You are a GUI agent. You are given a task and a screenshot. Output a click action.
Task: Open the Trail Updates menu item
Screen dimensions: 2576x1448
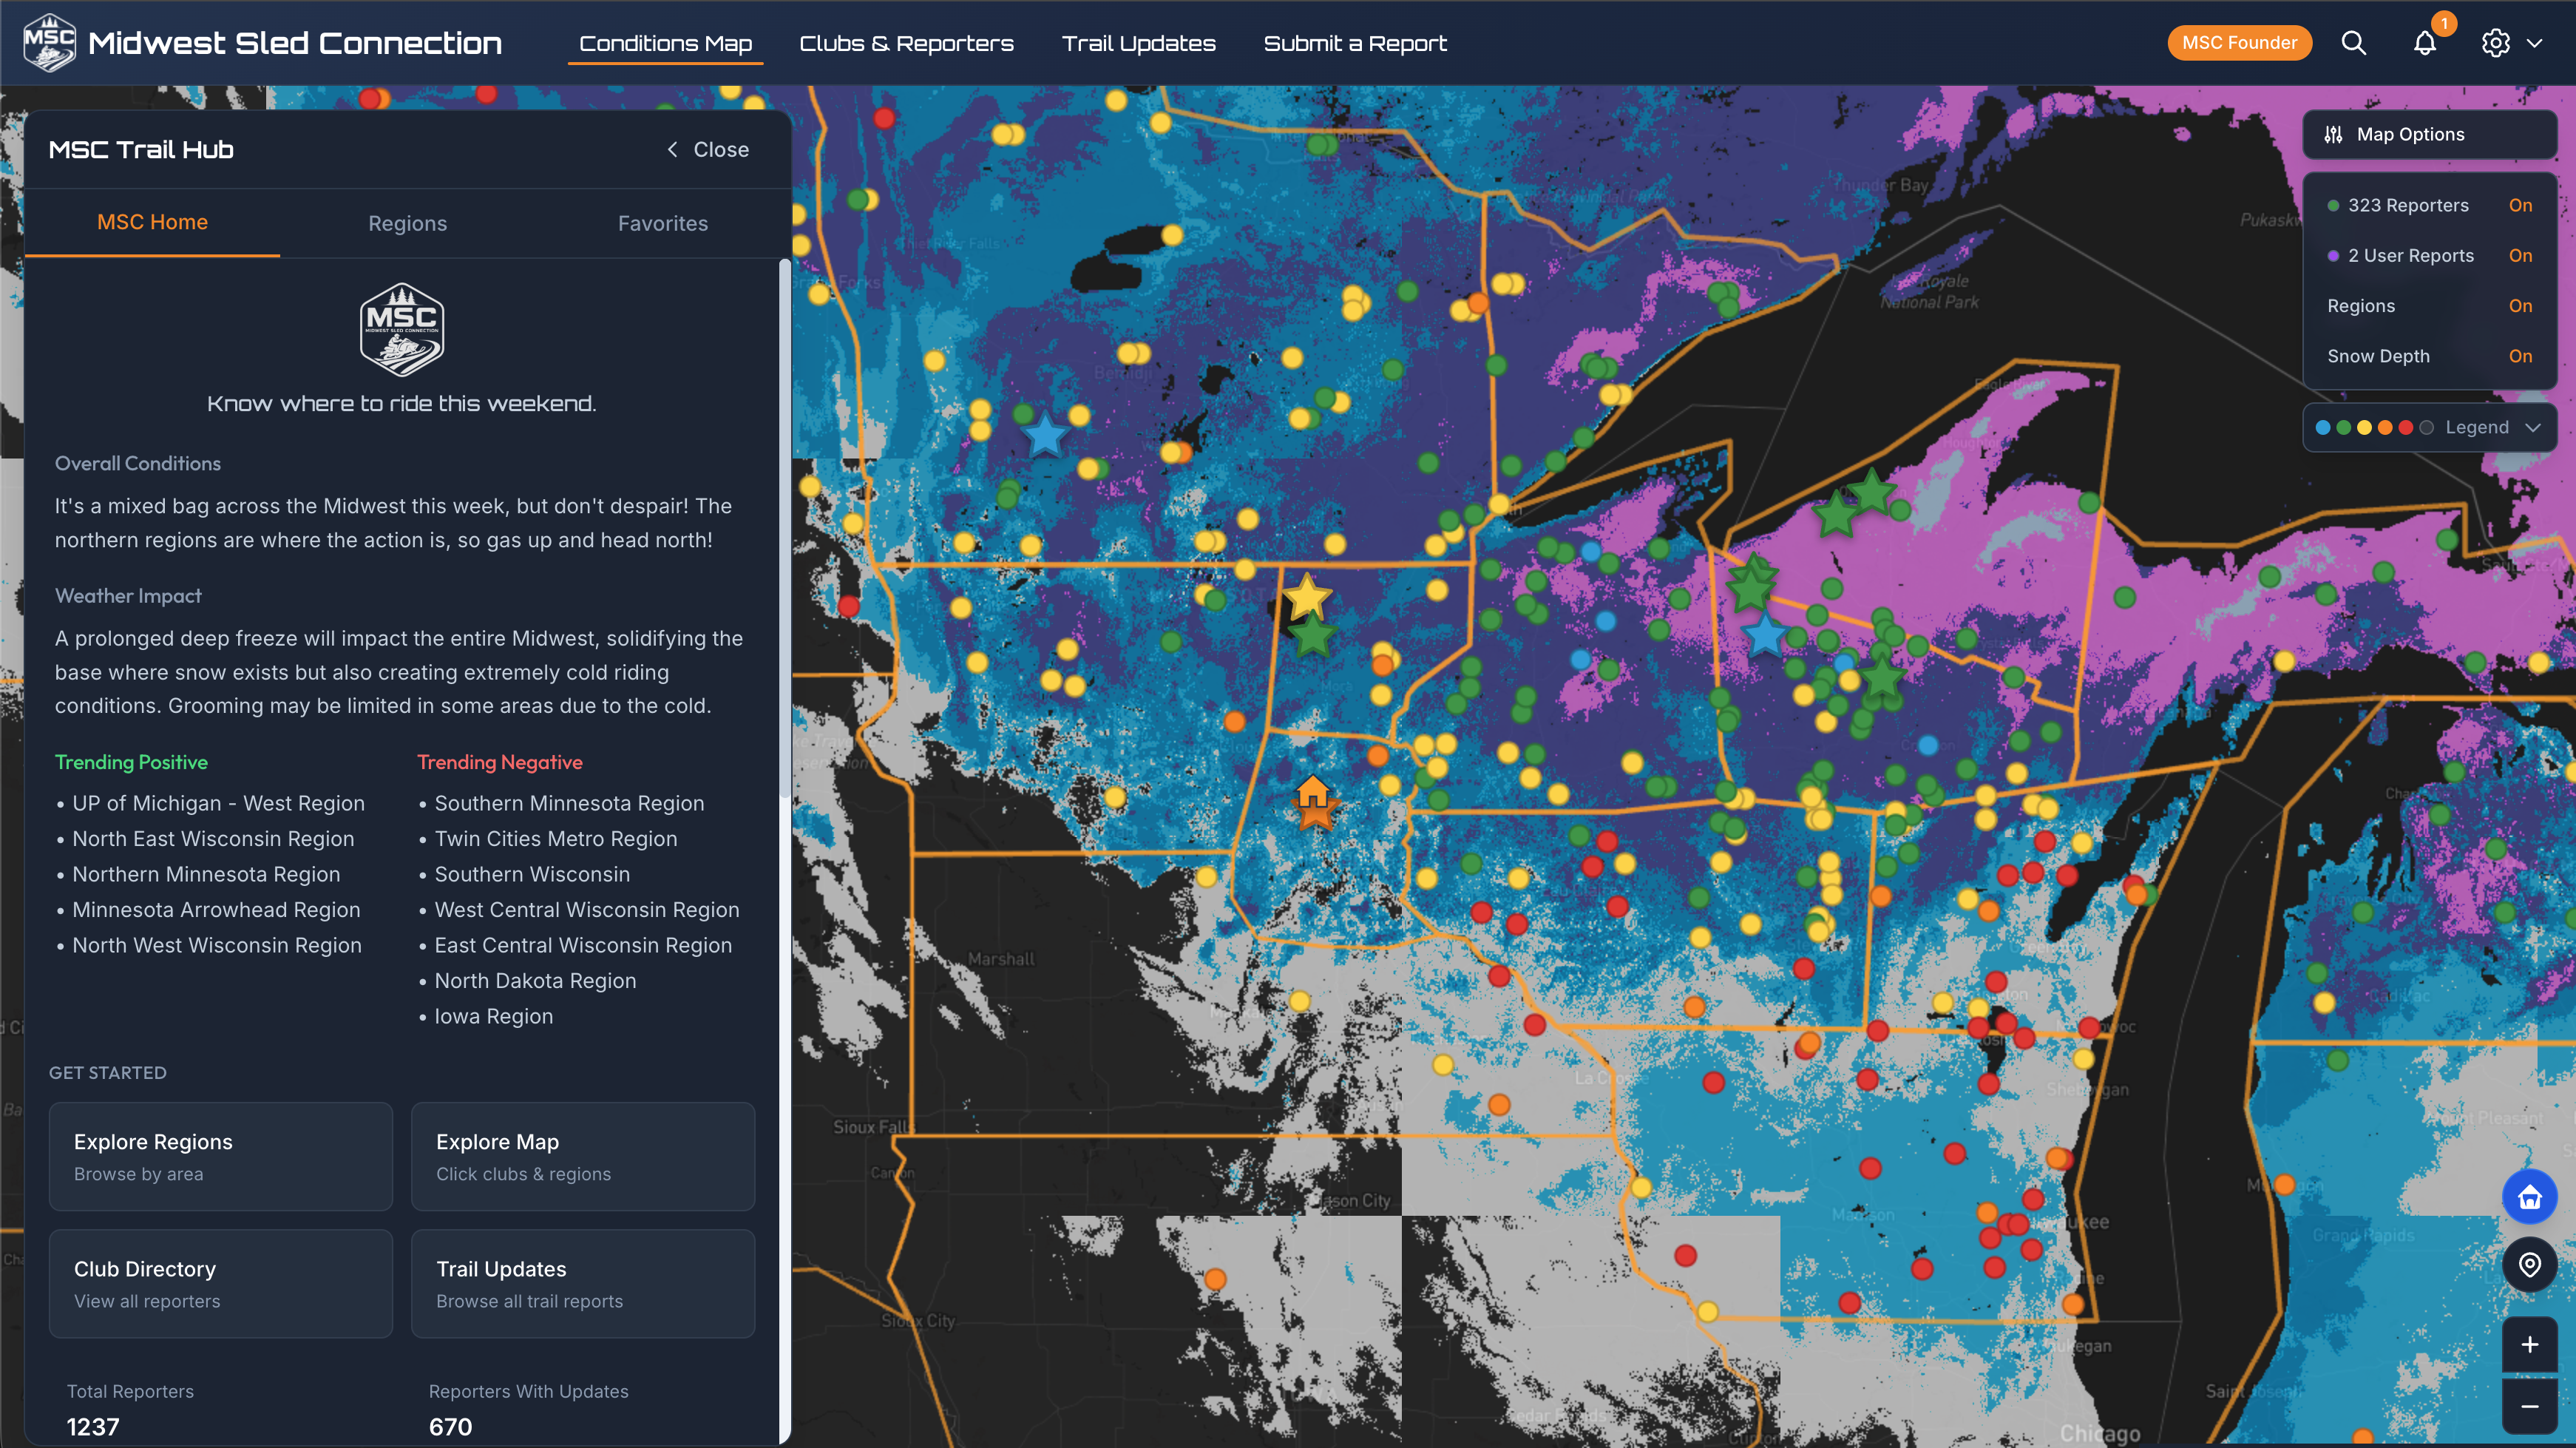coord(1139,43)
